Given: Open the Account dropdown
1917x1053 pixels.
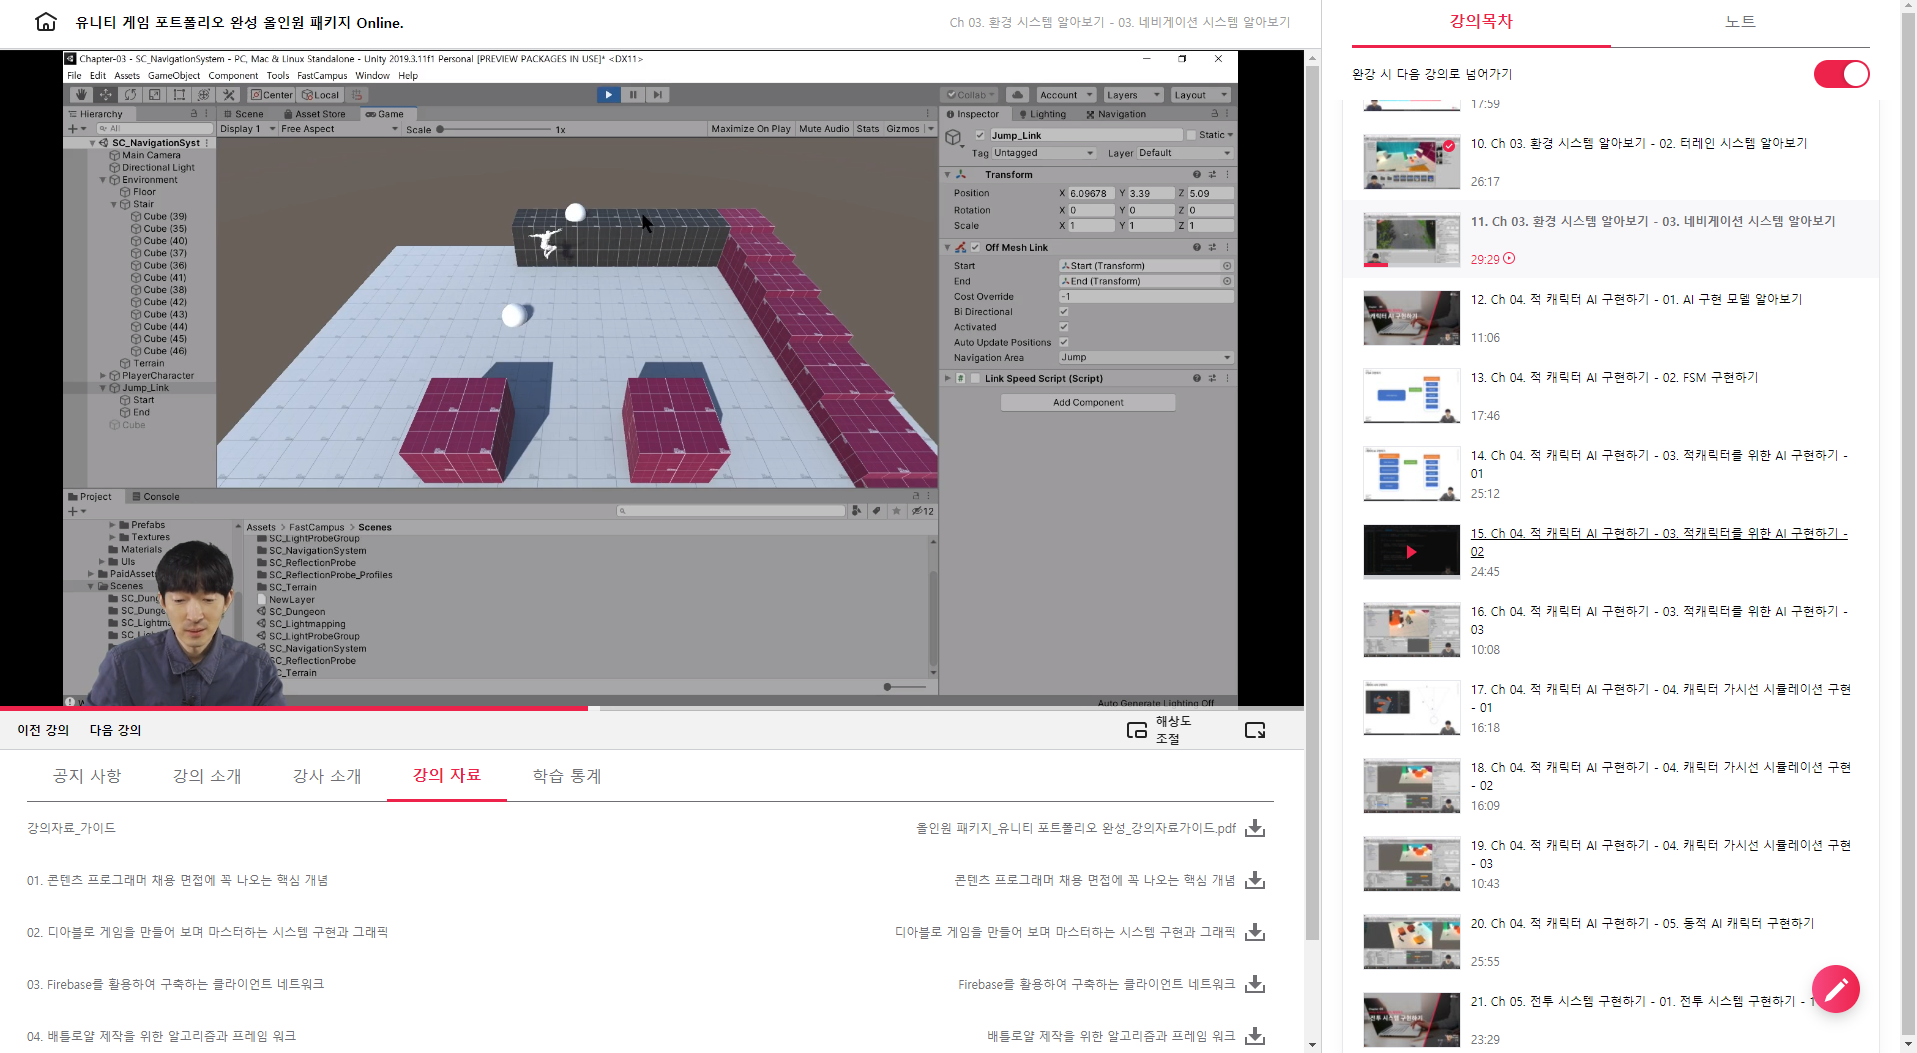Looking at the screenshot, I should [1066, 95].
